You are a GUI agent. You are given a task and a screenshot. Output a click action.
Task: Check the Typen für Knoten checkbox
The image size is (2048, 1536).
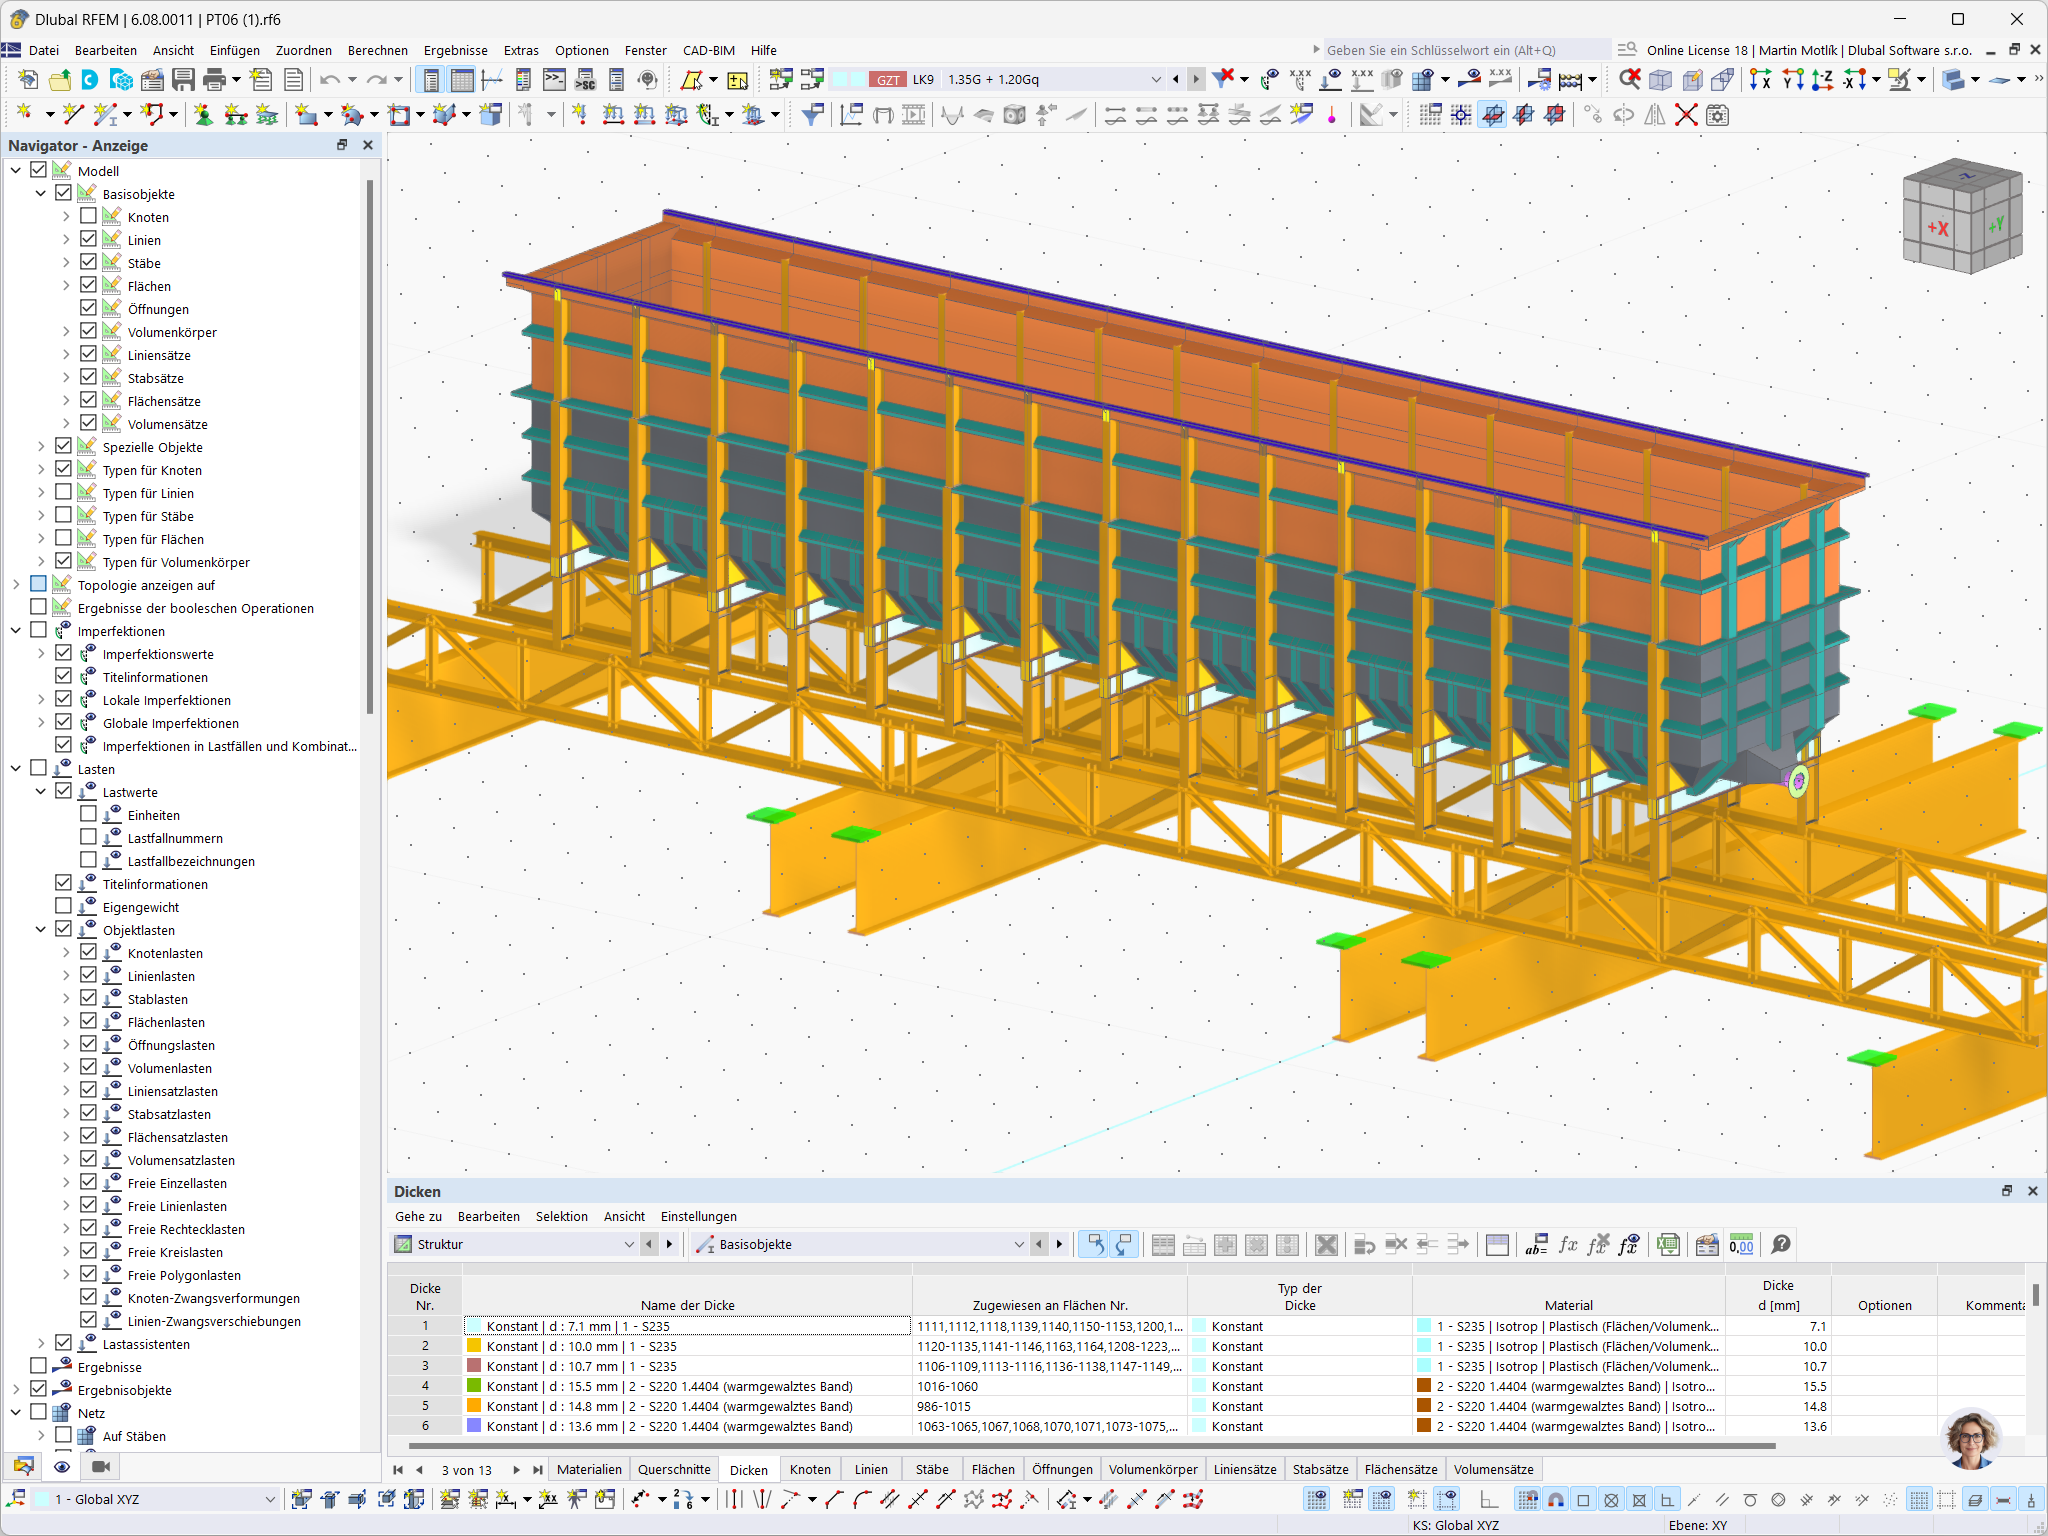63,469
